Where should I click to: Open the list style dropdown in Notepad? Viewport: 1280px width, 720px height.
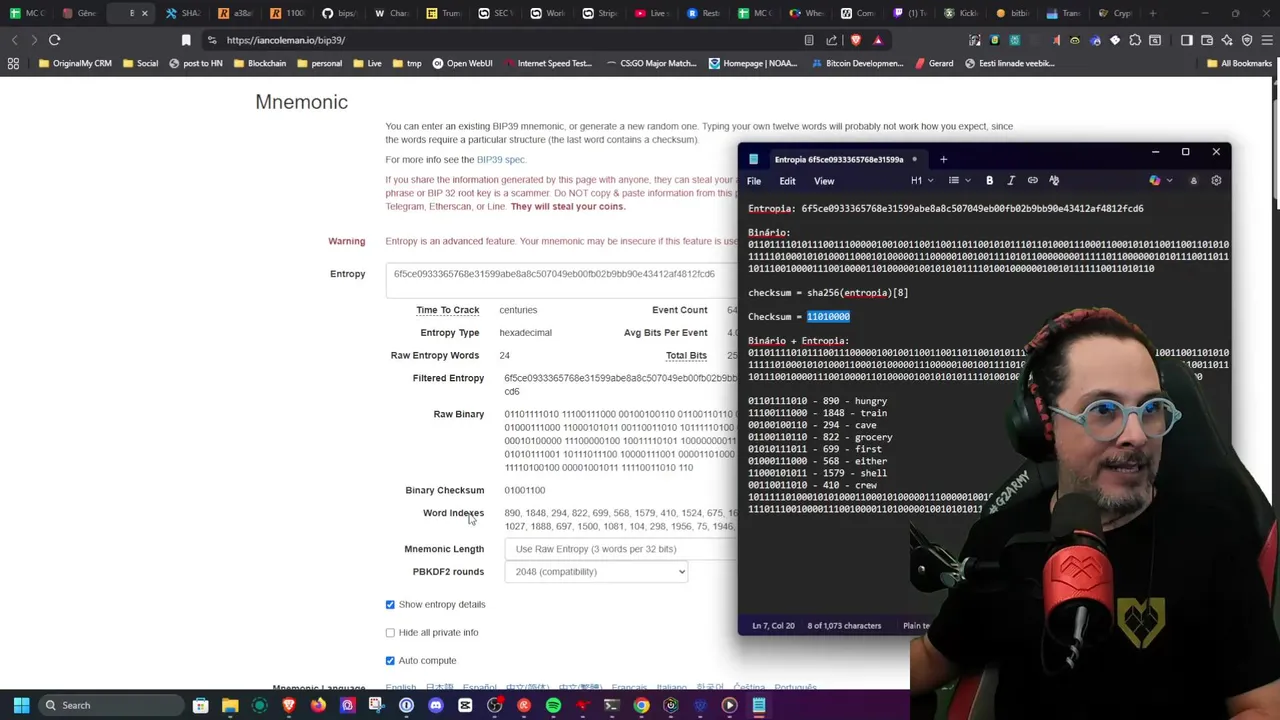(x=959, y=181)
